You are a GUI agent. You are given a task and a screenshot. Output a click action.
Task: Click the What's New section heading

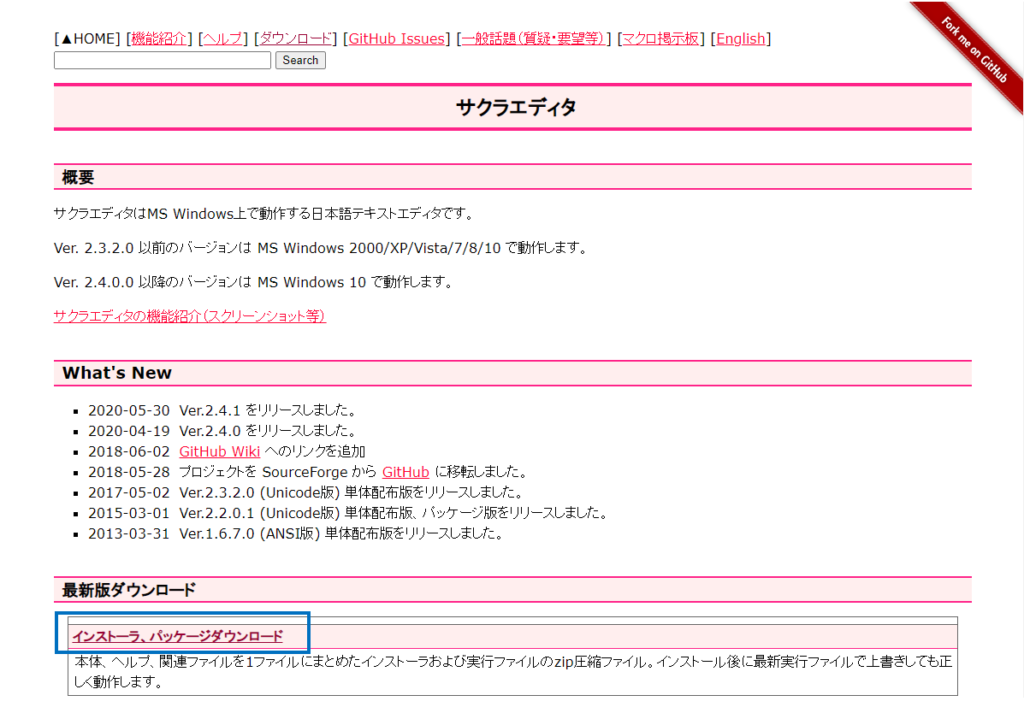pos(117,373)
